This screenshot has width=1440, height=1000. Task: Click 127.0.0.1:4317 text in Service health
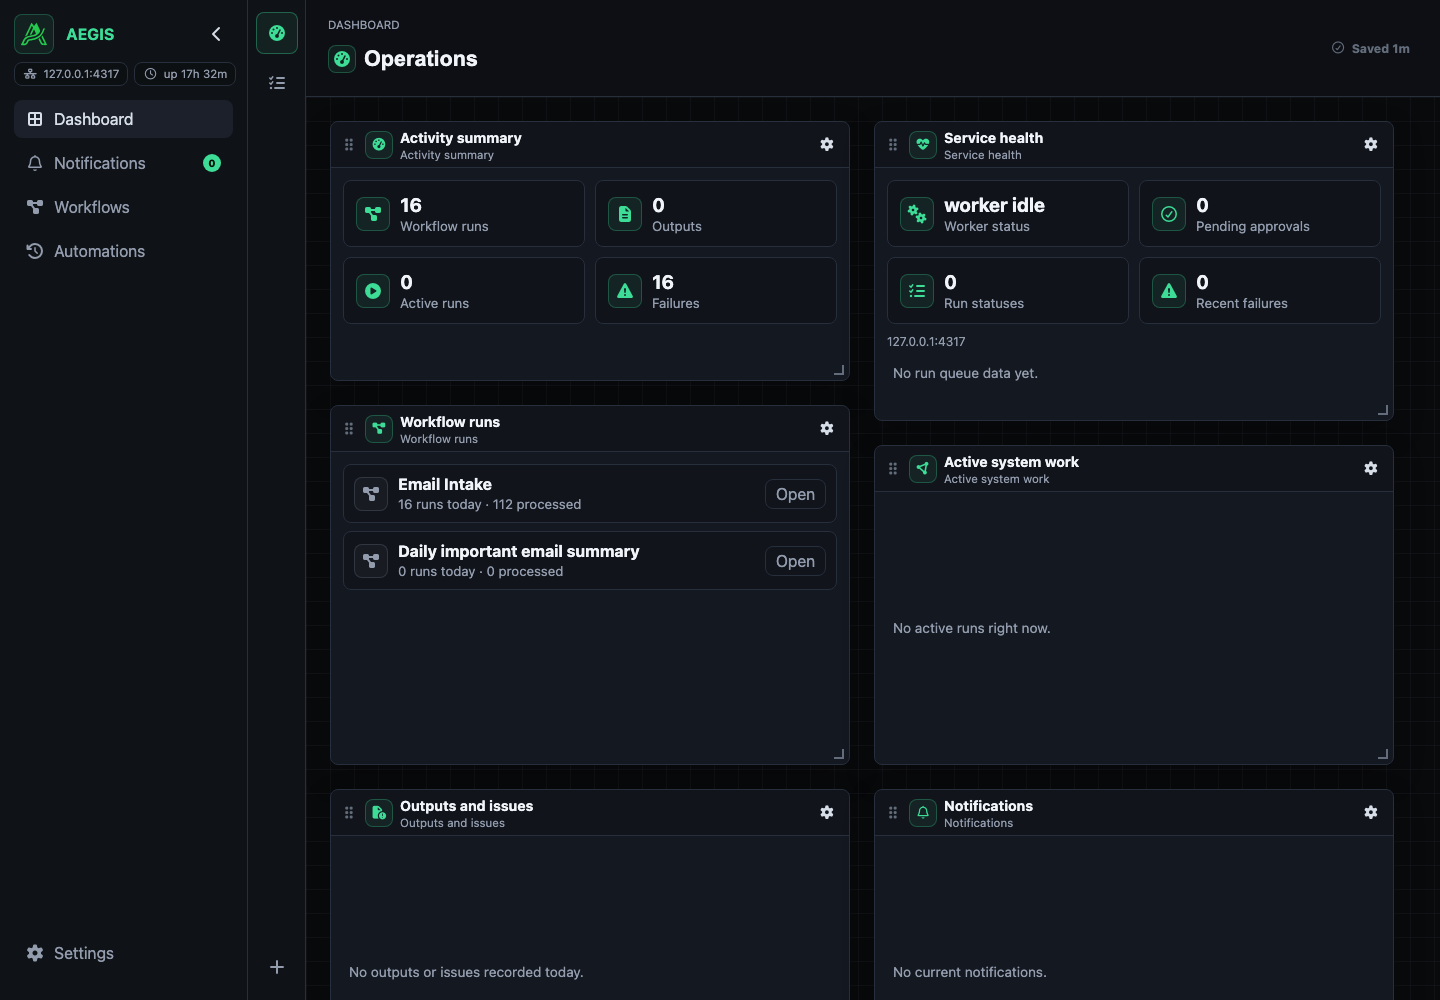tap(926, 342)
